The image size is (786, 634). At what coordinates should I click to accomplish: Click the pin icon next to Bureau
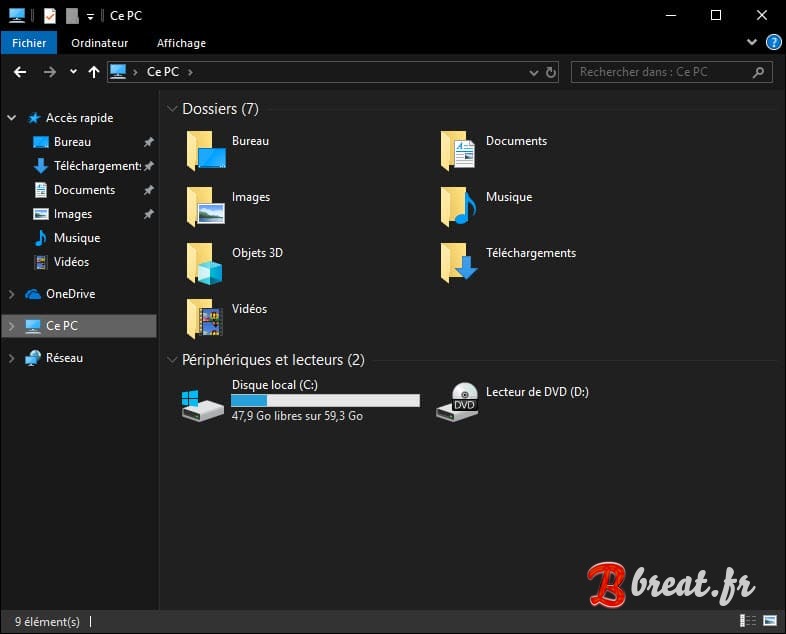[148, 142]
